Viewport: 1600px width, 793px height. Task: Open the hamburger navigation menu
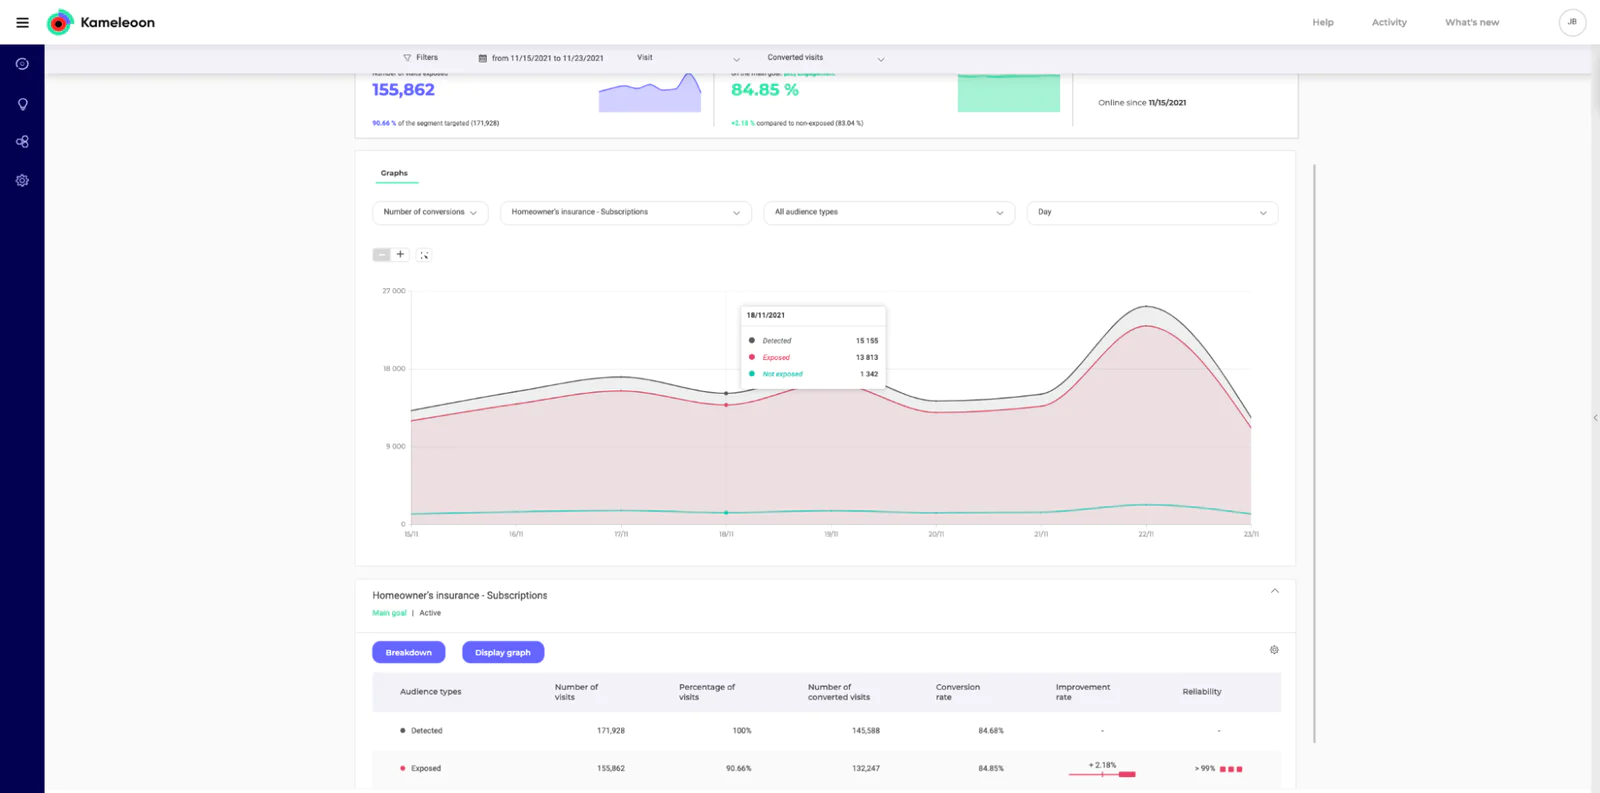pyautogui.click(x=22, y=22)
